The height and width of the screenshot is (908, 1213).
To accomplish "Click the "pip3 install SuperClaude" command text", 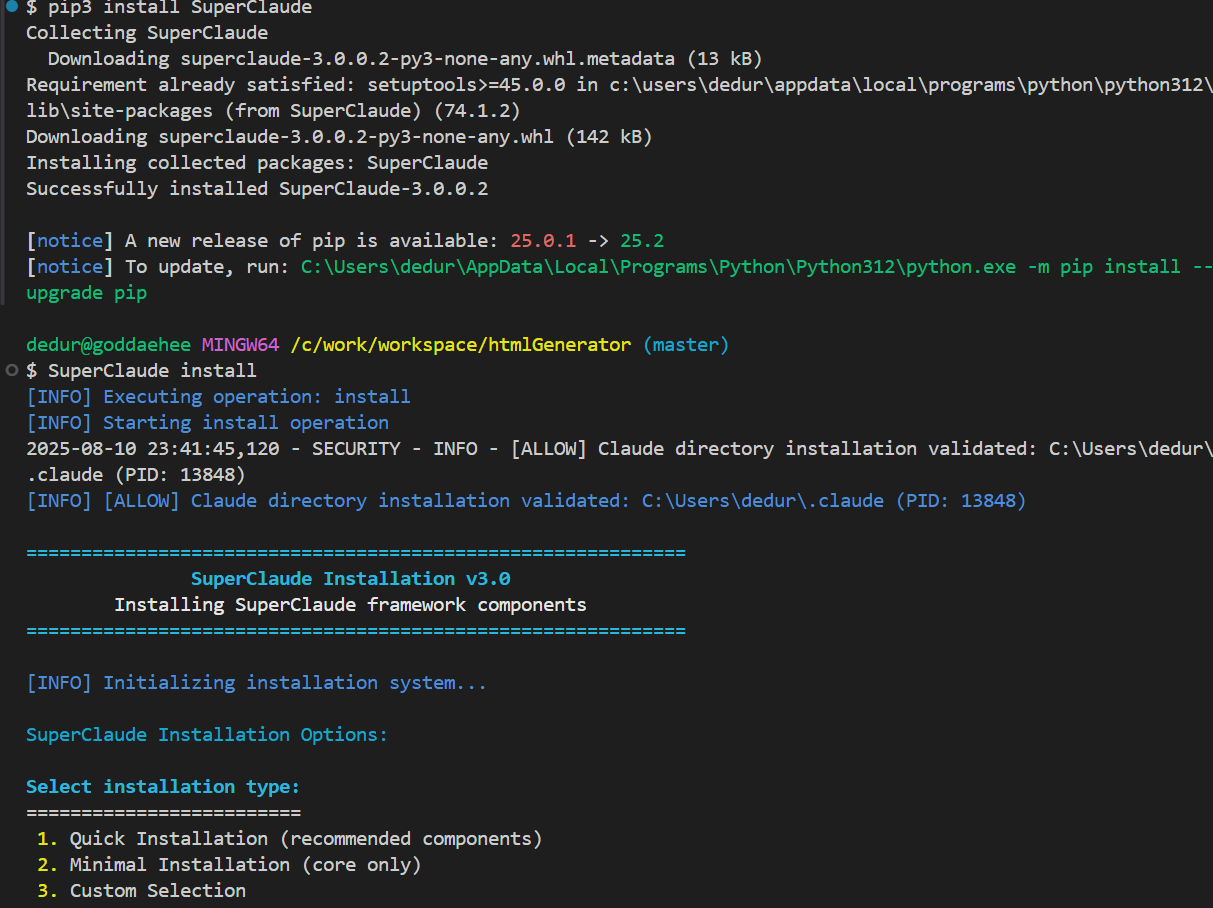I will pyautogui.click(x=180, y=8).
